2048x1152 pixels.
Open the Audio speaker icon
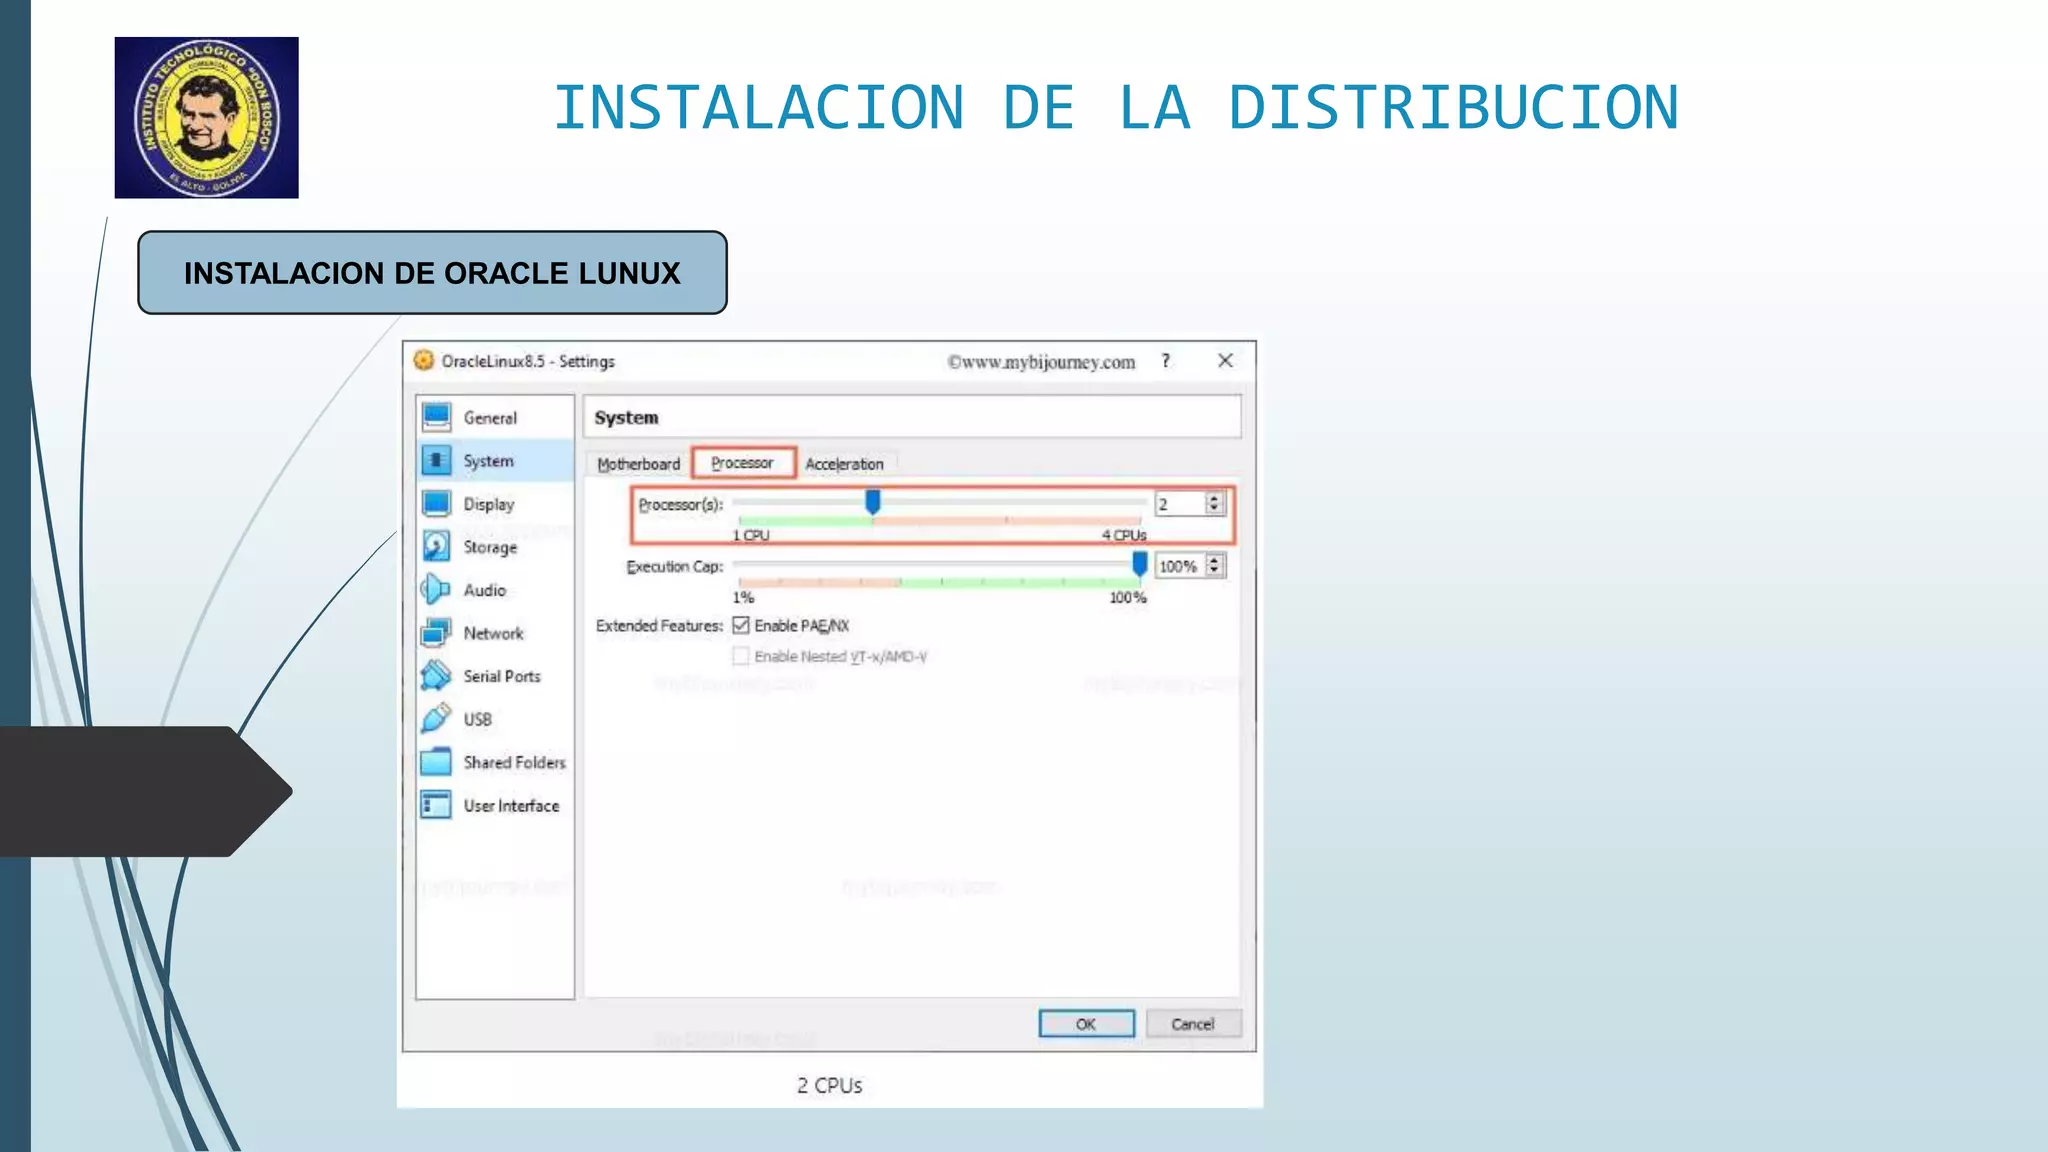point(437,589)
